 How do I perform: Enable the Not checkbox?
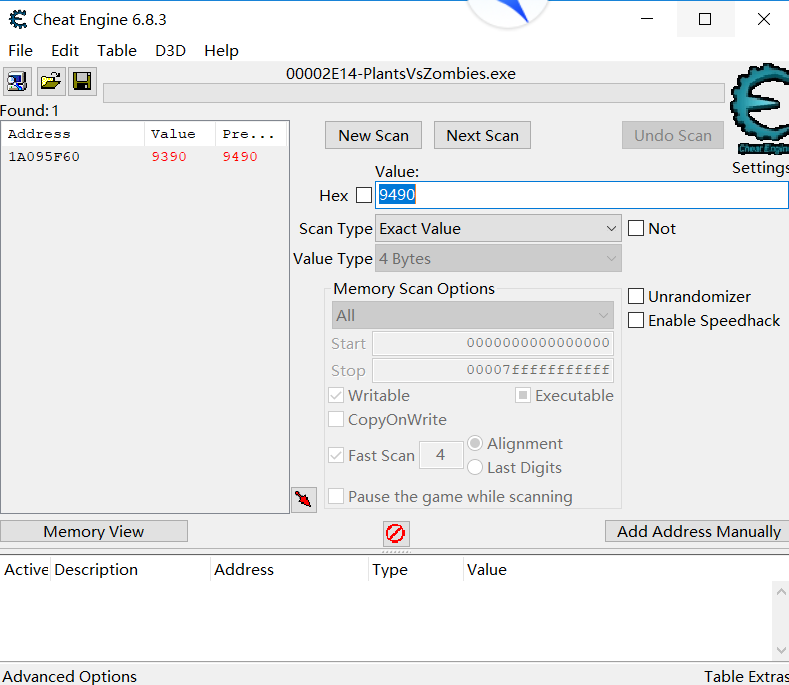tap(636, 228)
